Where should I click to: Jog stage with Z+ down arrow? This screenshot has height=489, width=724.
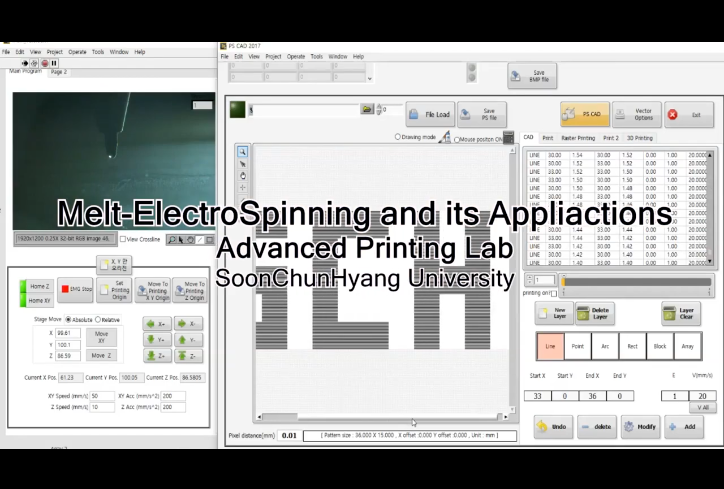tap(157, 356)
